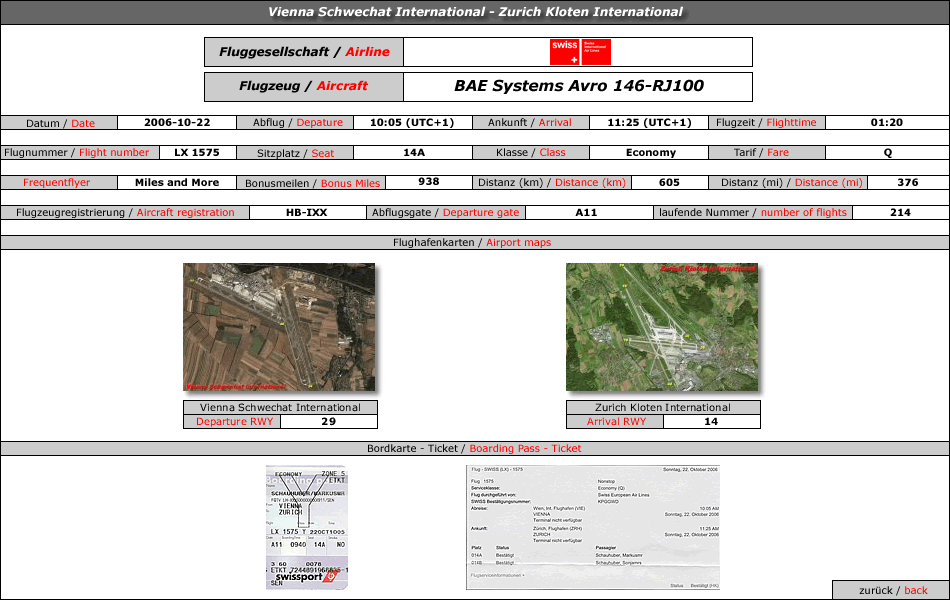The width and height of the screenshot is (950, 600).
Task: Click the Miles and More frequent flyer value
Action: tap(177, 182)
